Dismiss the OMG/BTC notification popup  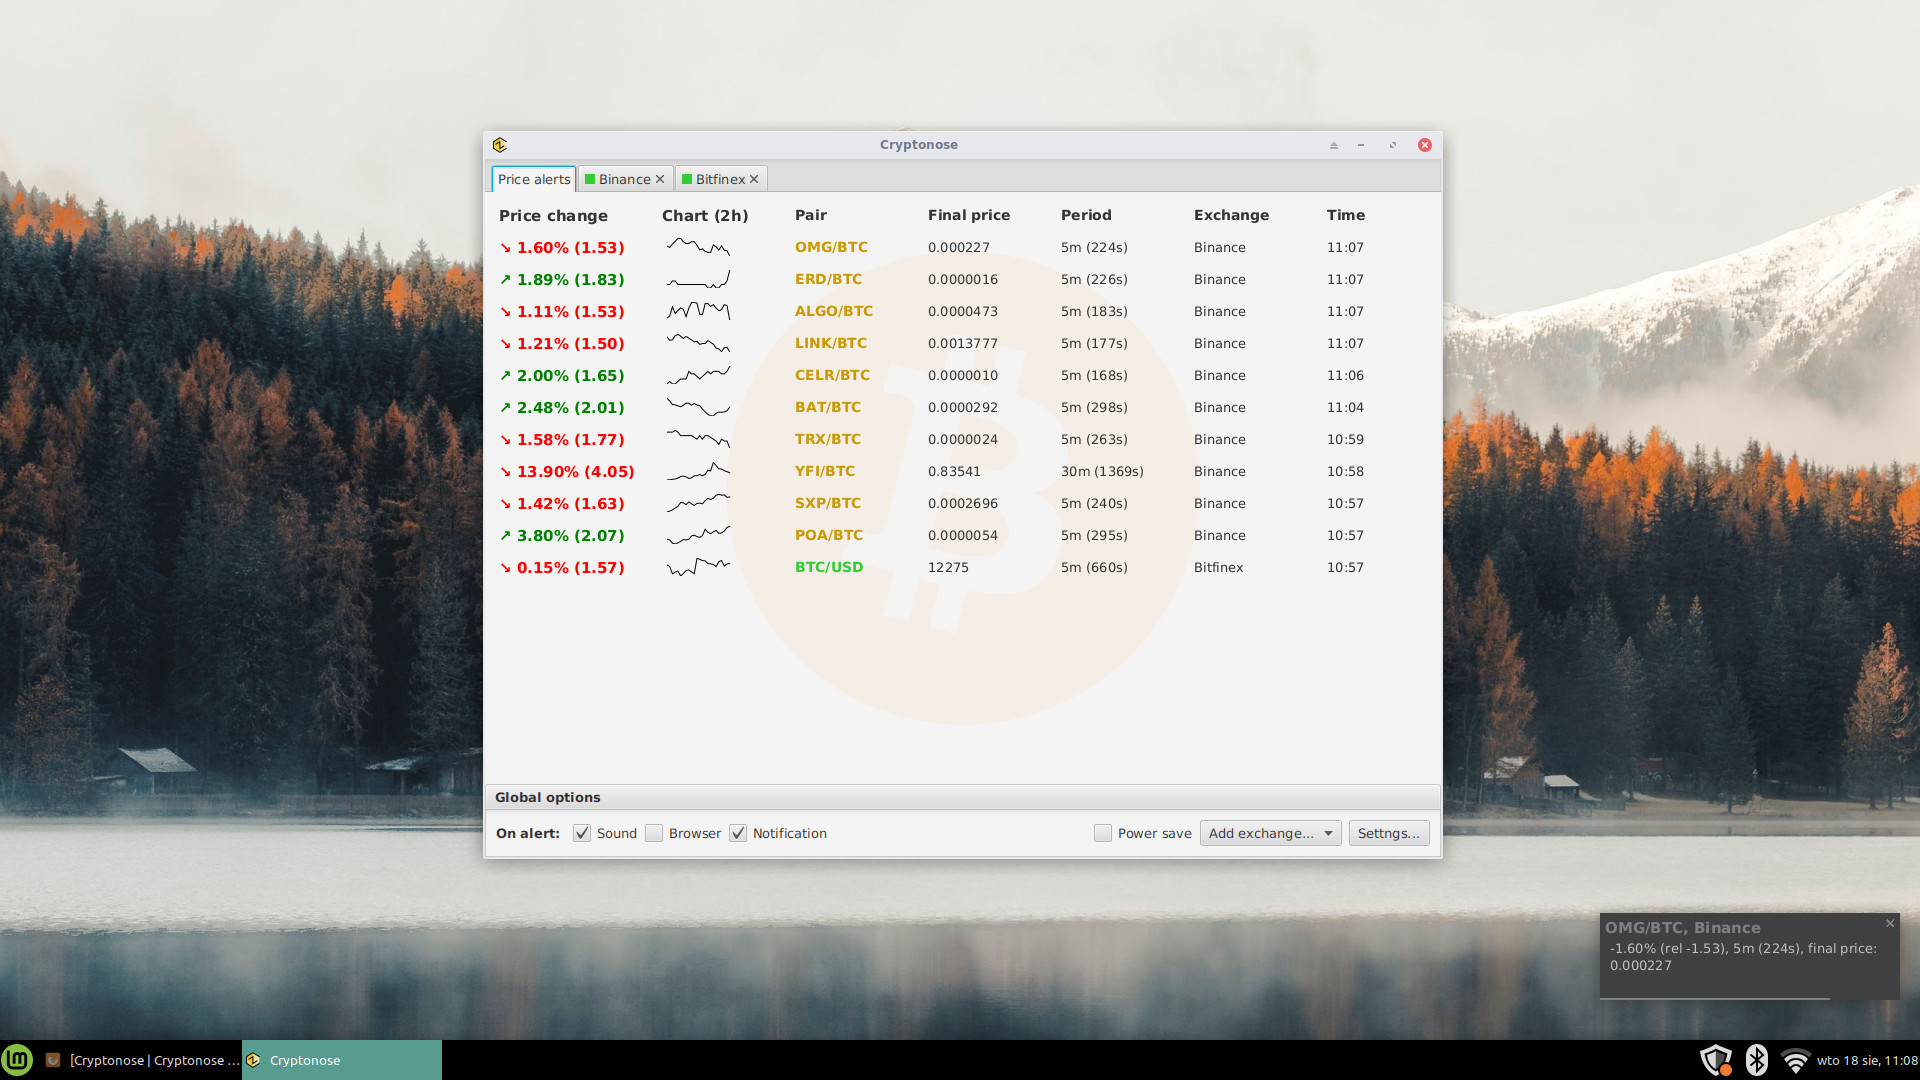pos(1890,923)
